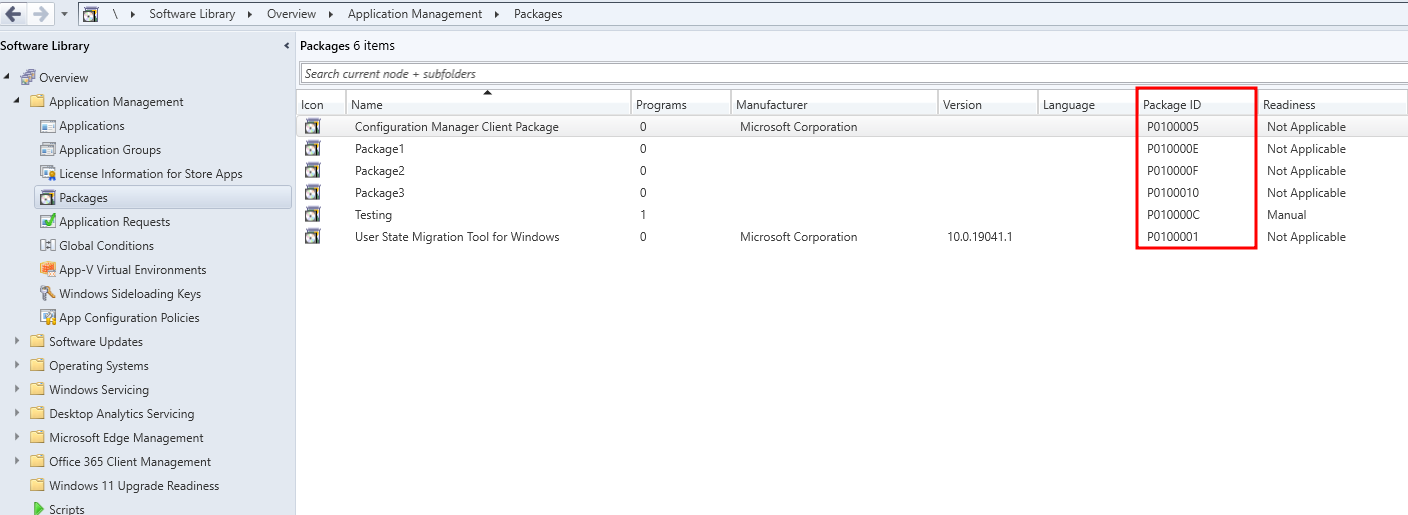
Task: Click the Application Management folder icon
Action: pyautogui.click(x=38, y=101)
